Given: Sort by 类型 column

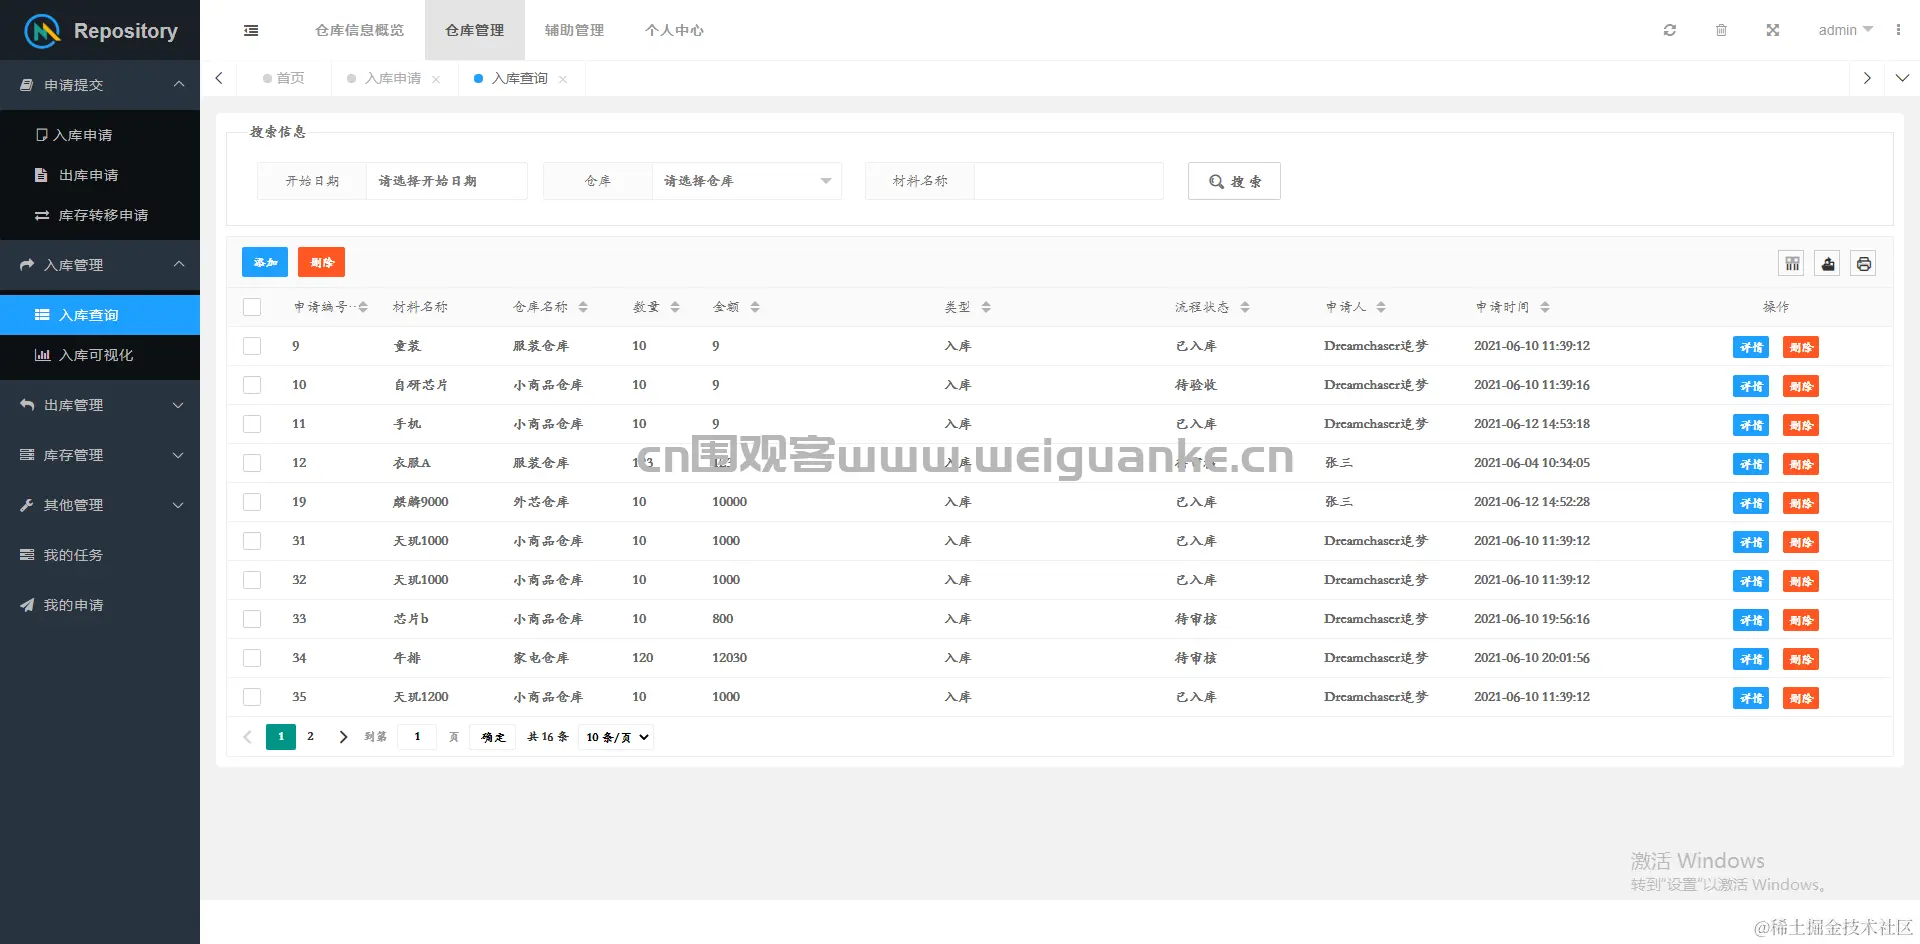Looking at the screenshot, I should (x=986, y=307).
